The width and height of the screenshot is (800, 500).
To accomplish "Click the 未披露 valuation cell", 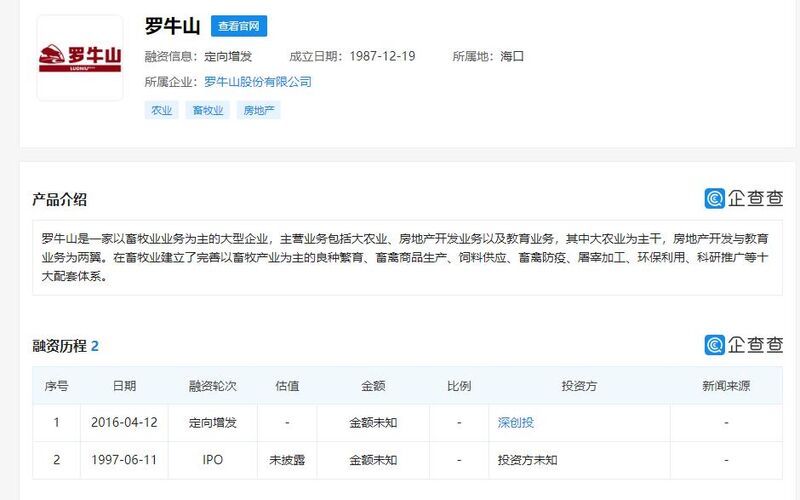I will pyautogui.click(x=287, y=460).
